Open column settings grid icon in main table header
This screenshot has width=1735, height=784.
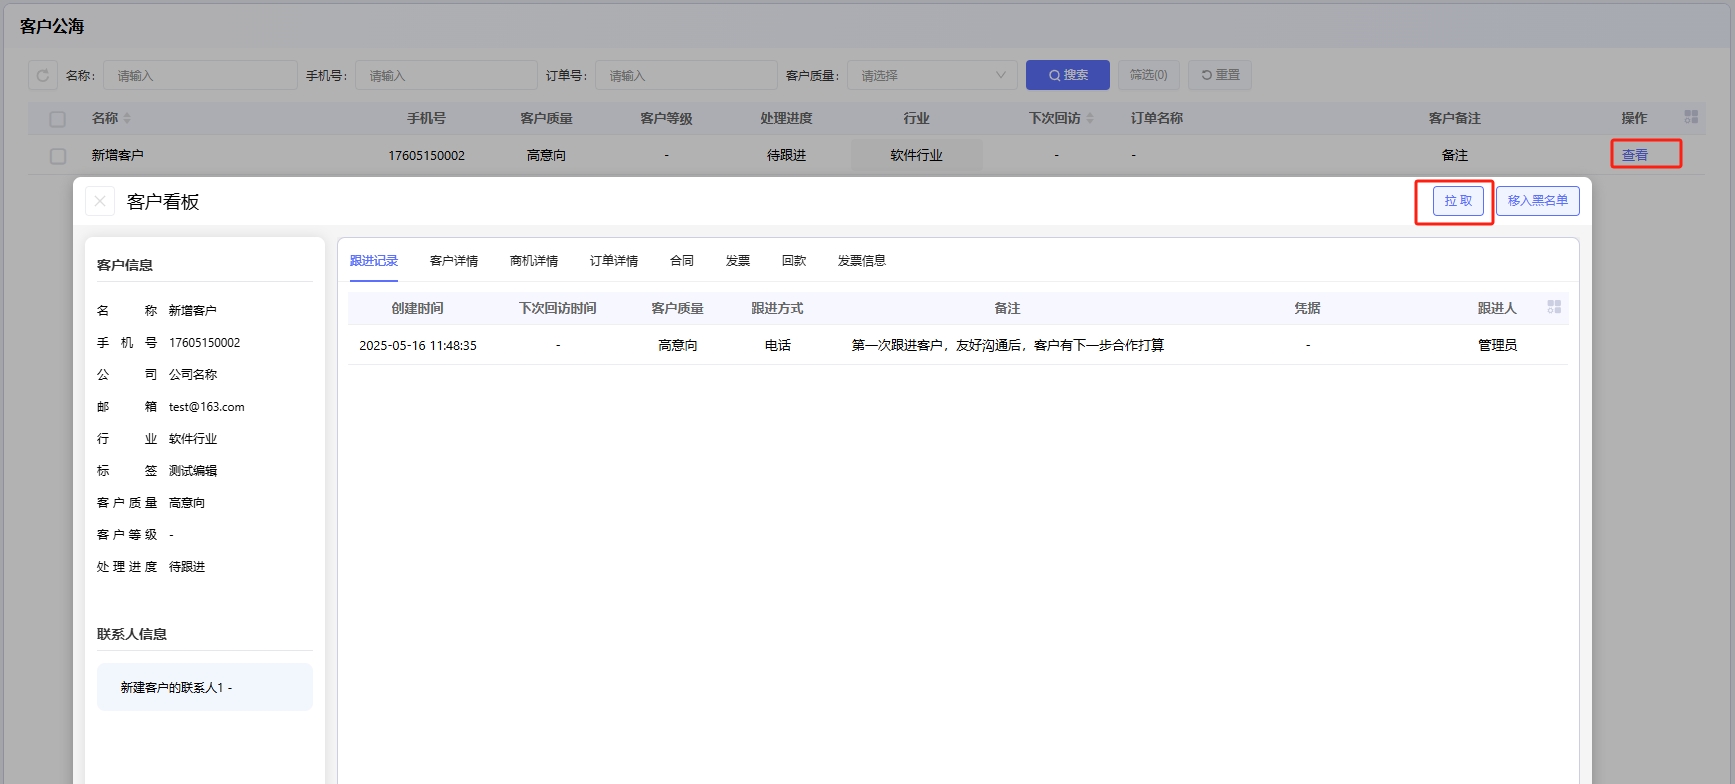pyautogui.click(x=1691, y=117)
